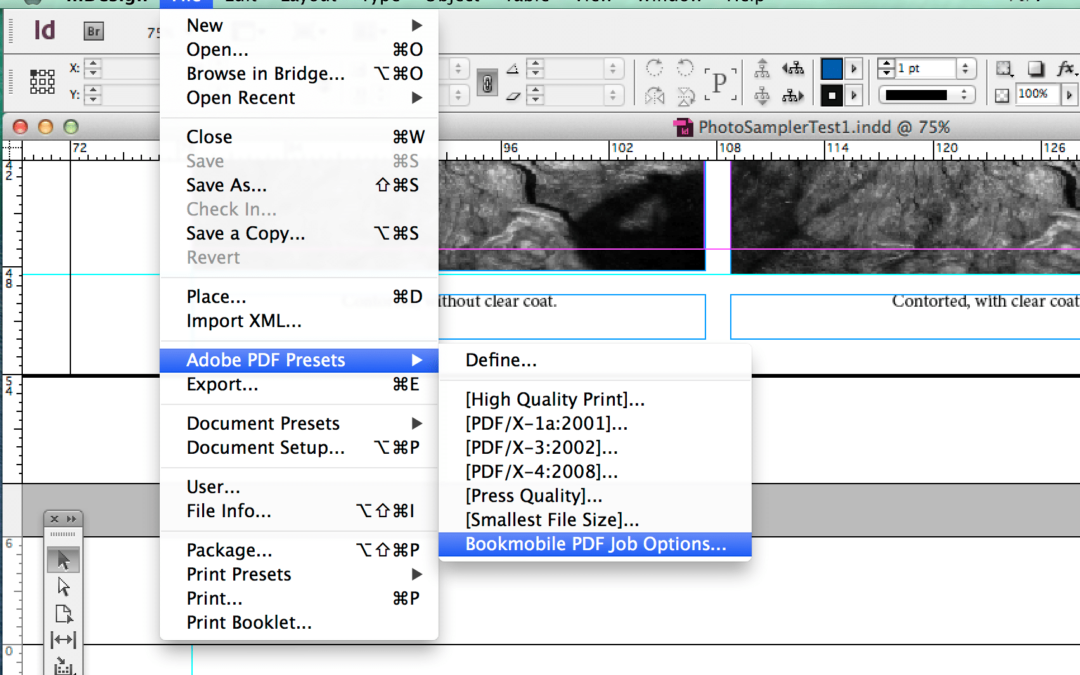Choose Package... menu item
1080x675 pixels.
299,550
